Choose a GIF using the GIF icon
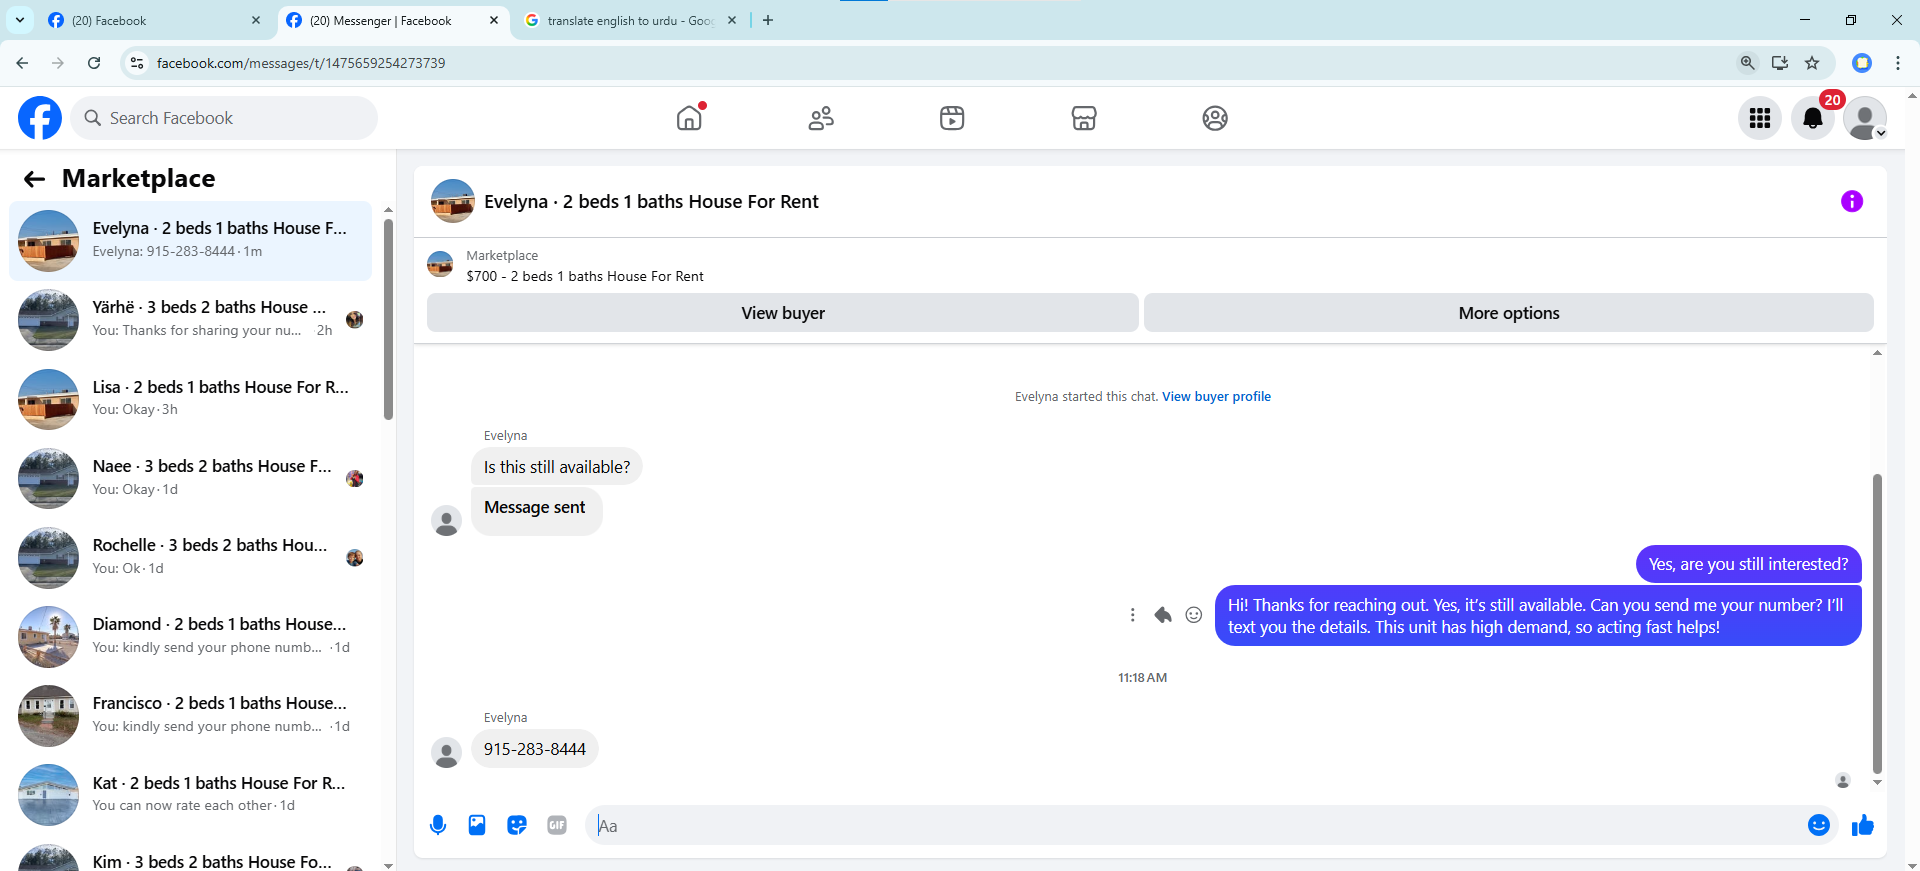 557,825
